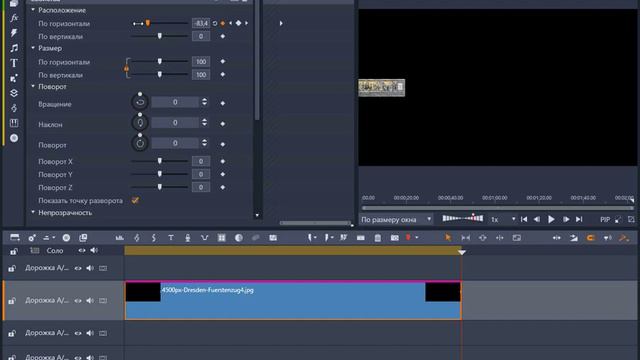Click the image thumbnail in the preview
640x360 pixels.
tap(382, 88)
